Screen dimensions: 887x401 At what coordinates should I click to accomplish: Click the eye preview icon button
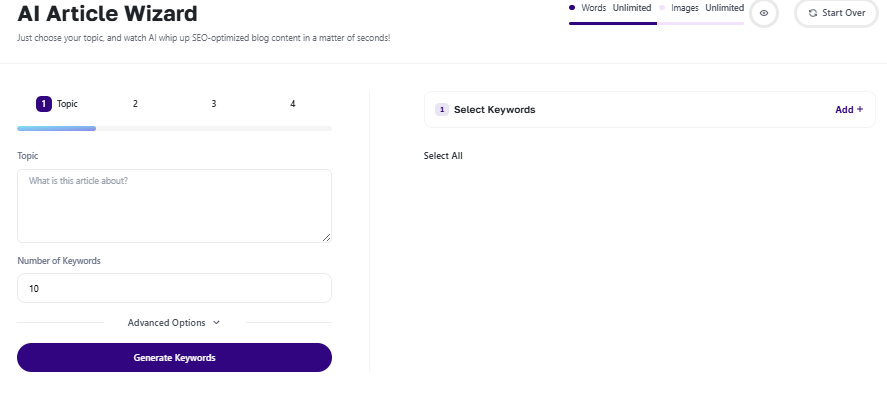(764, 13)
